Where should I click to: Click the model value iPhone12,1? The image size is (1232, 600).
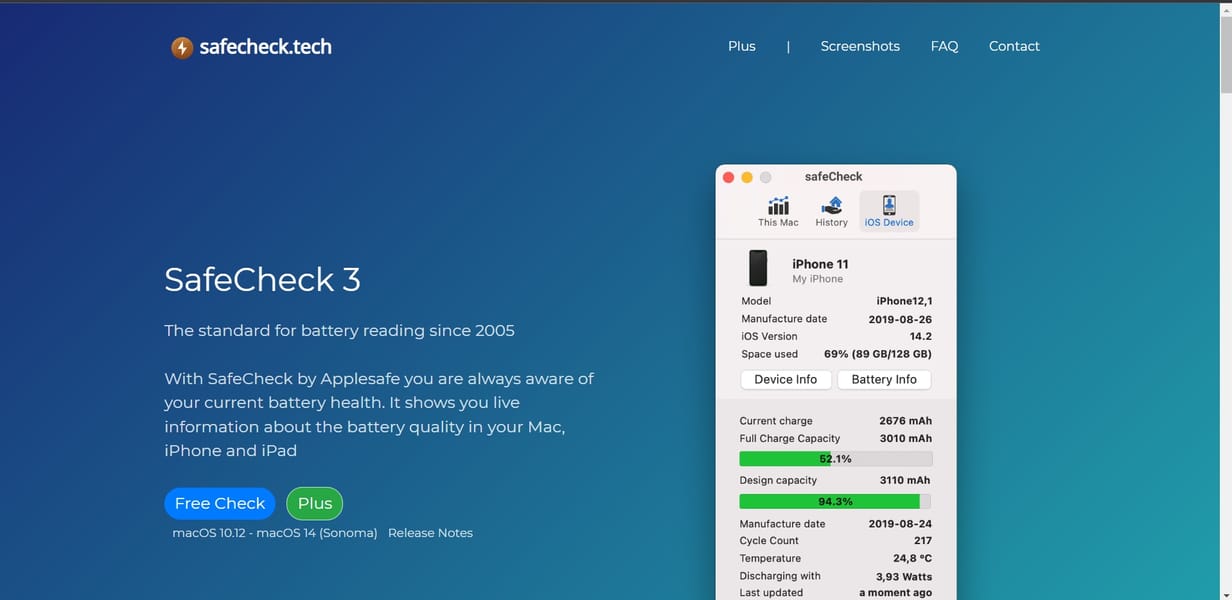click(x=904, y=301)
